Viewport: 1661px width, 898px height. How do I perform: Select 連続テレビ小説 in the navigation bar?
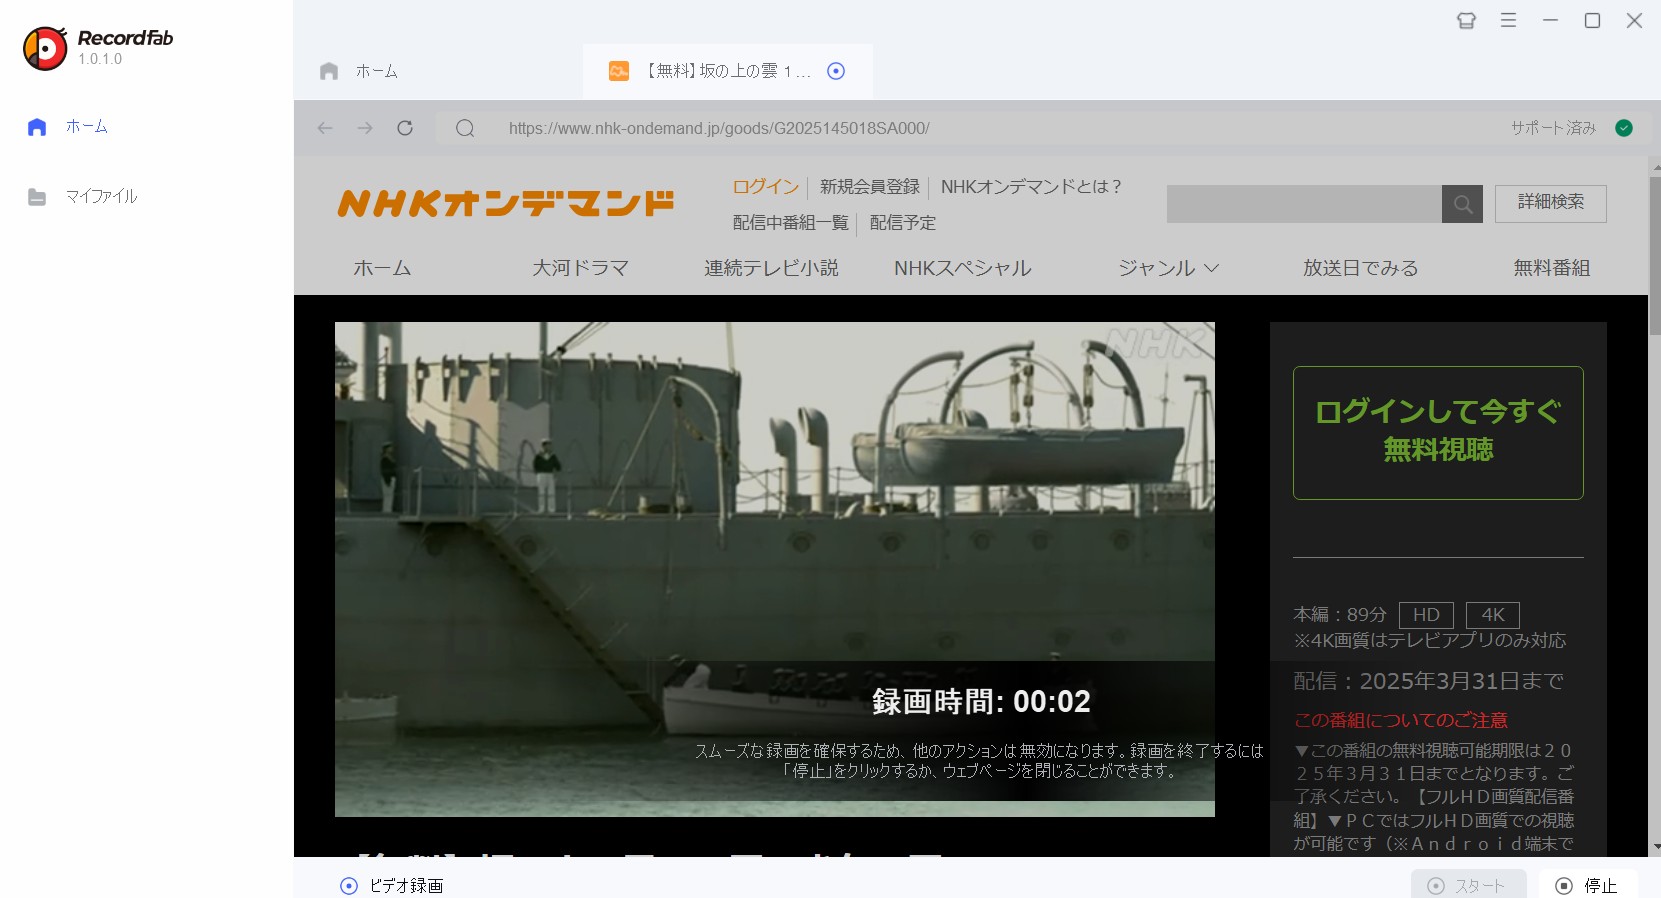(771, 268)
